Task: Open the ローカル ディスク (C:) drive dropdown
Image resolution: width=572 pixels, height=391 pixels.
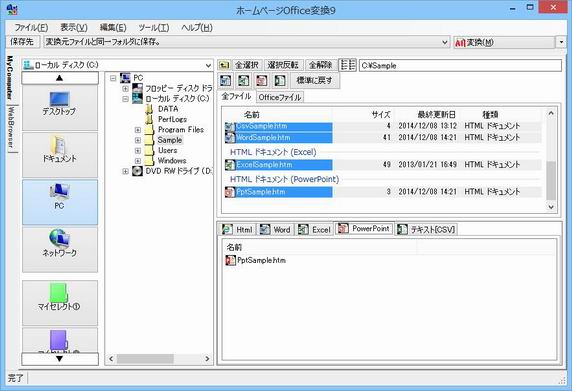Action: click(x=208, y=66)
